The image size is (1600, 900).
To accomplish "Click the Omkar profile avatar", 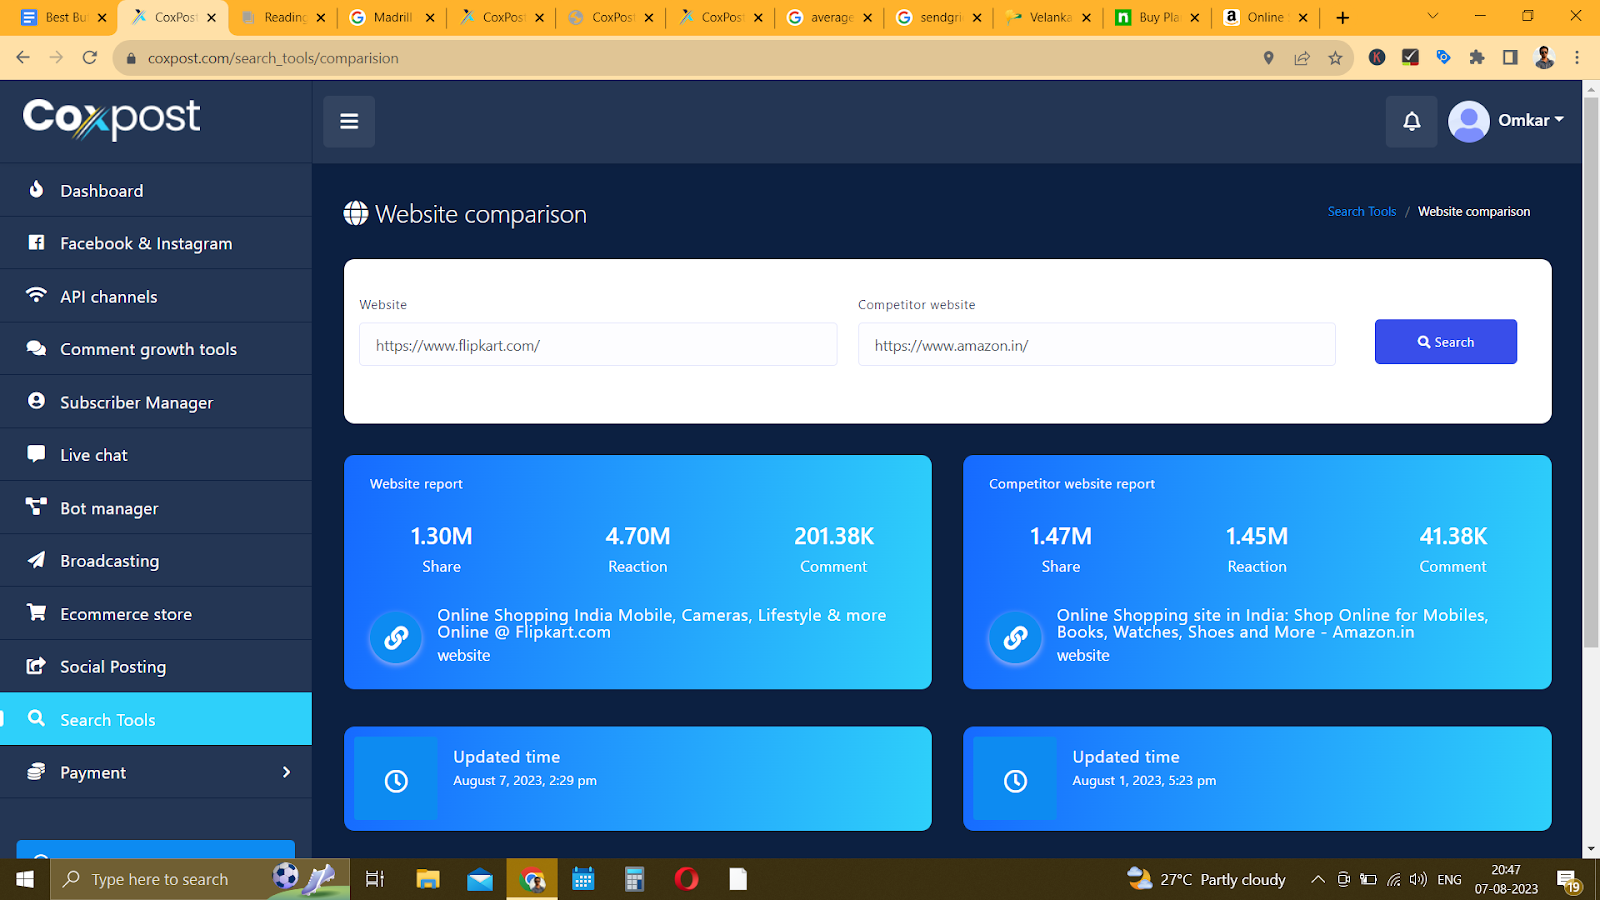I will (1468, 121).
